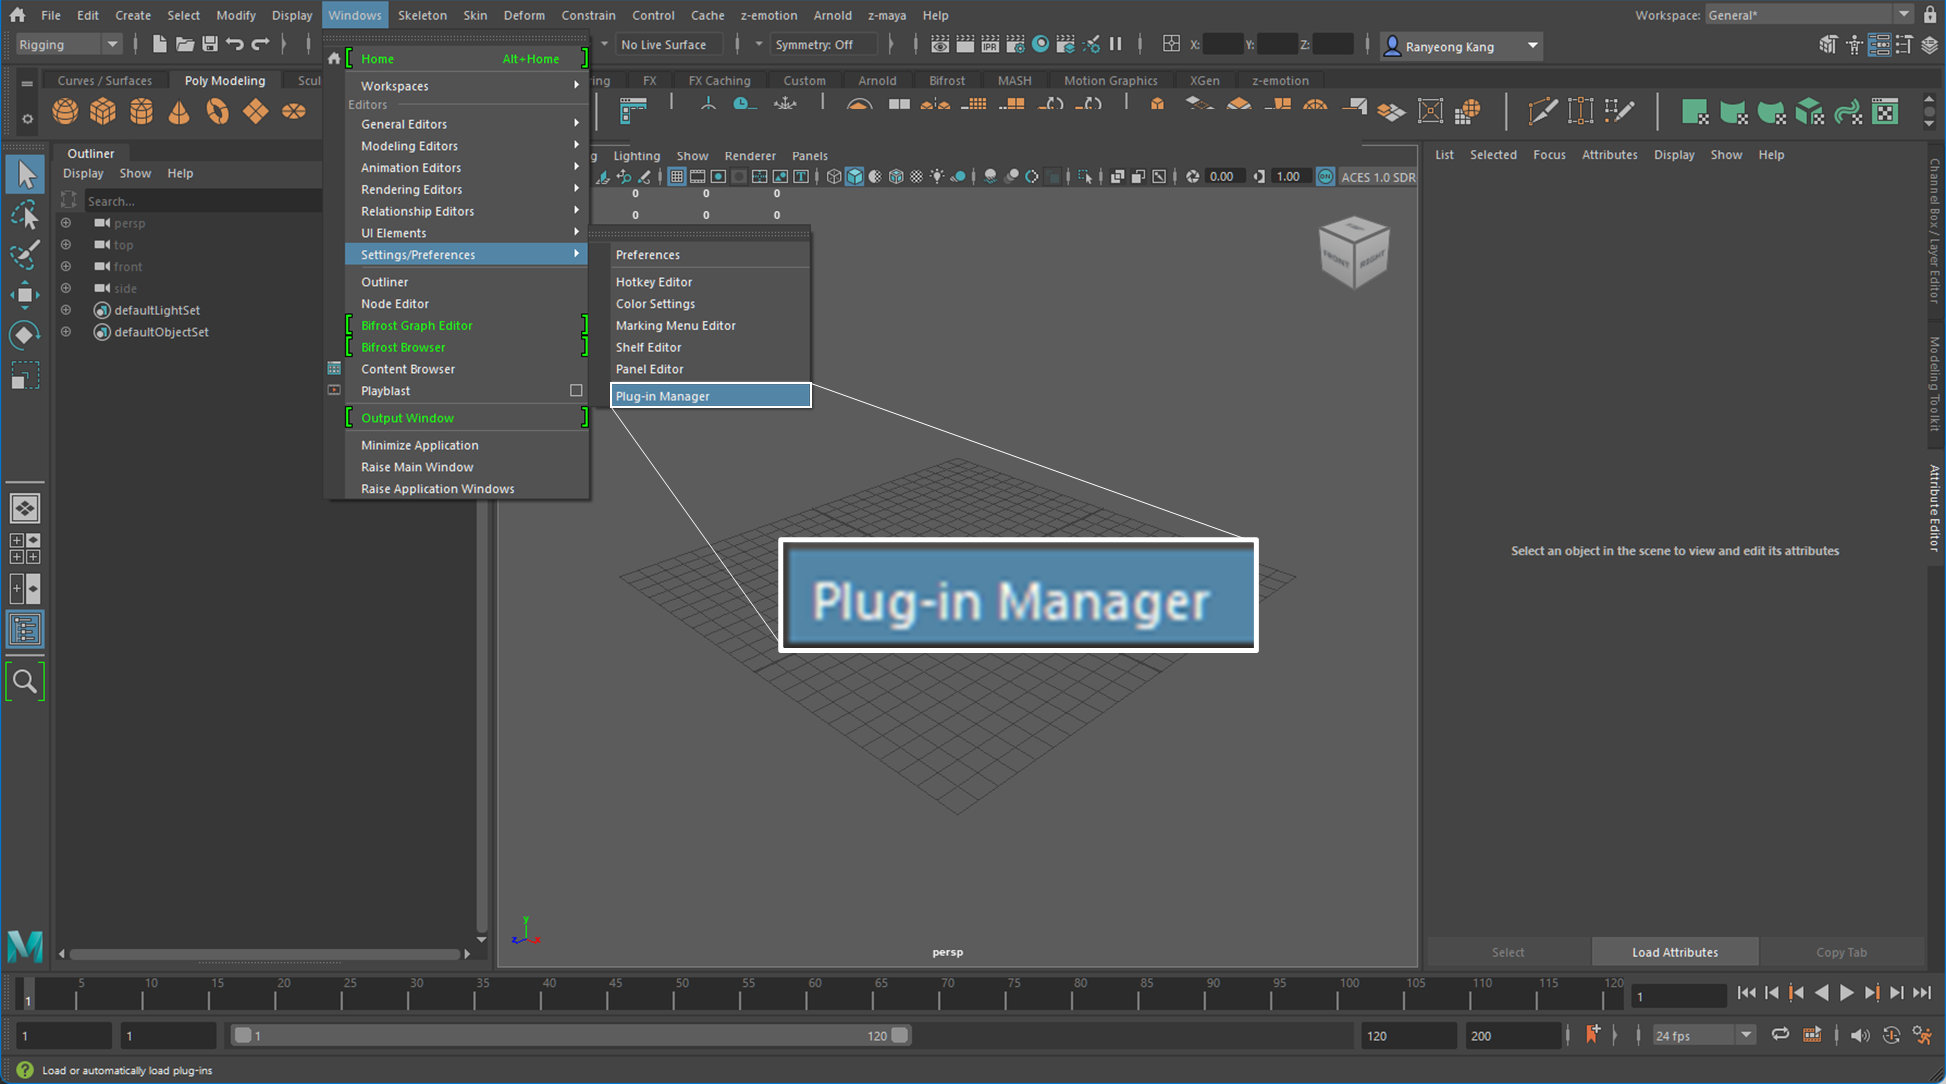Select Shelf Editor in the submenu

tap(710, 347)
